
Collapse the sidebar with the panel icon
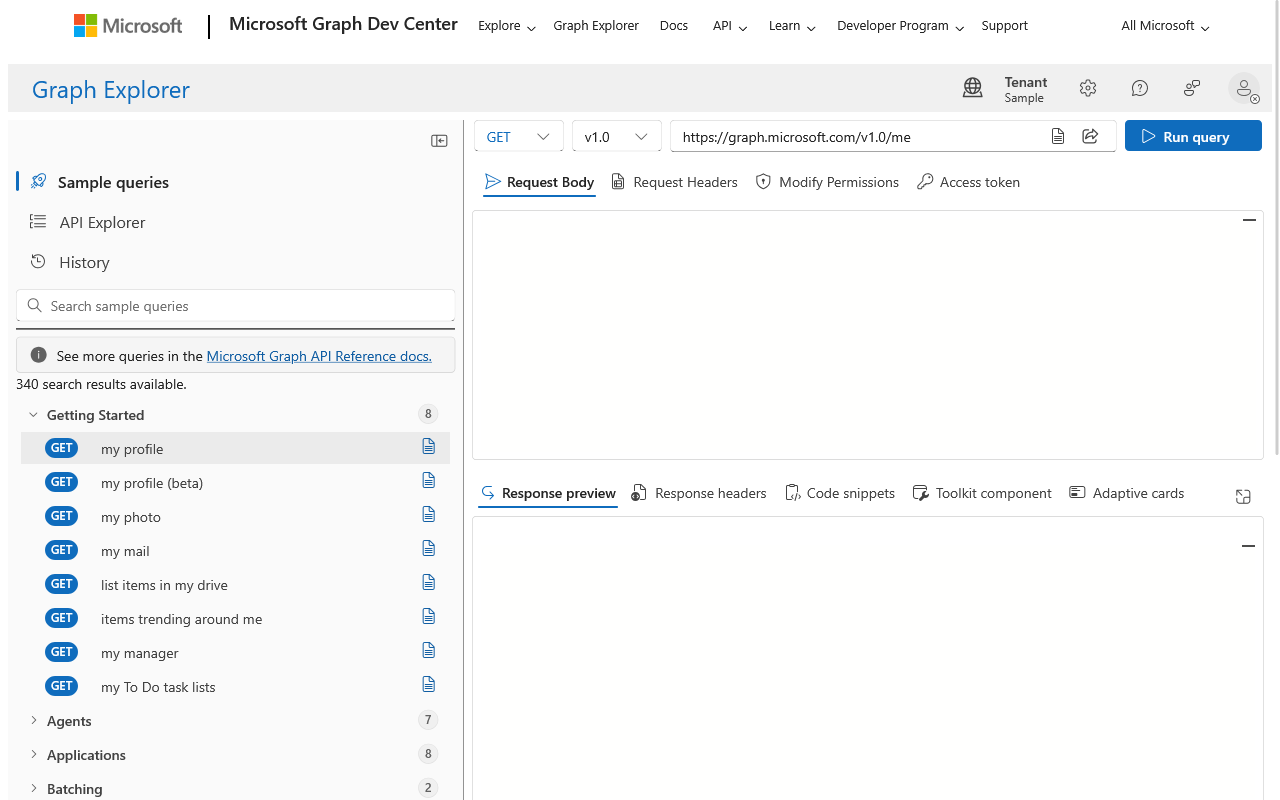click(x=439, y=141)
